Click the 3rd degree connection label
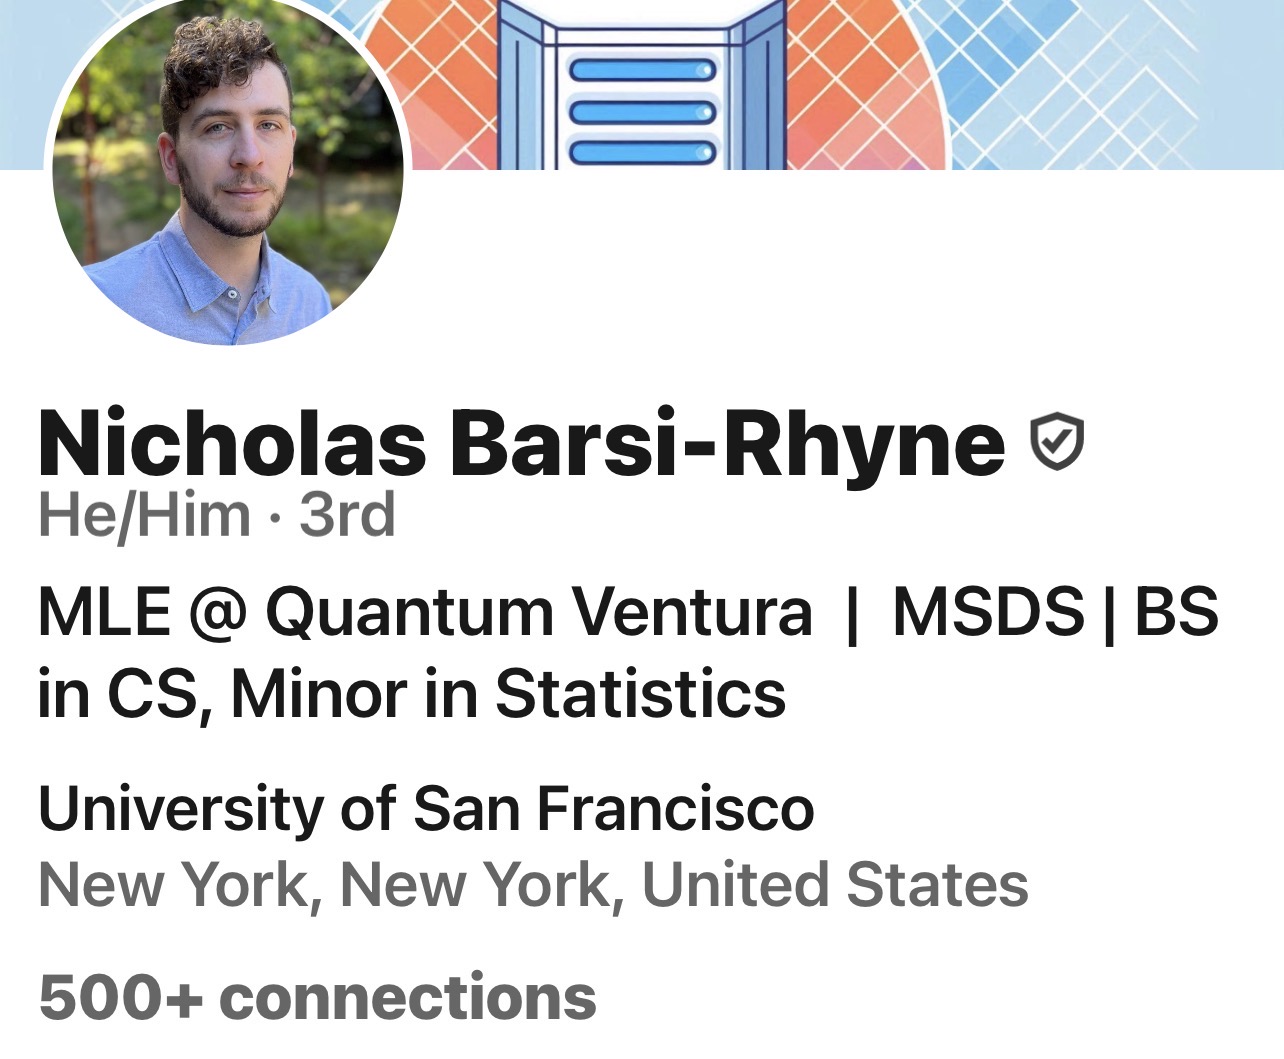Viewport: 1284px width, 1059px height. [347, 515]
